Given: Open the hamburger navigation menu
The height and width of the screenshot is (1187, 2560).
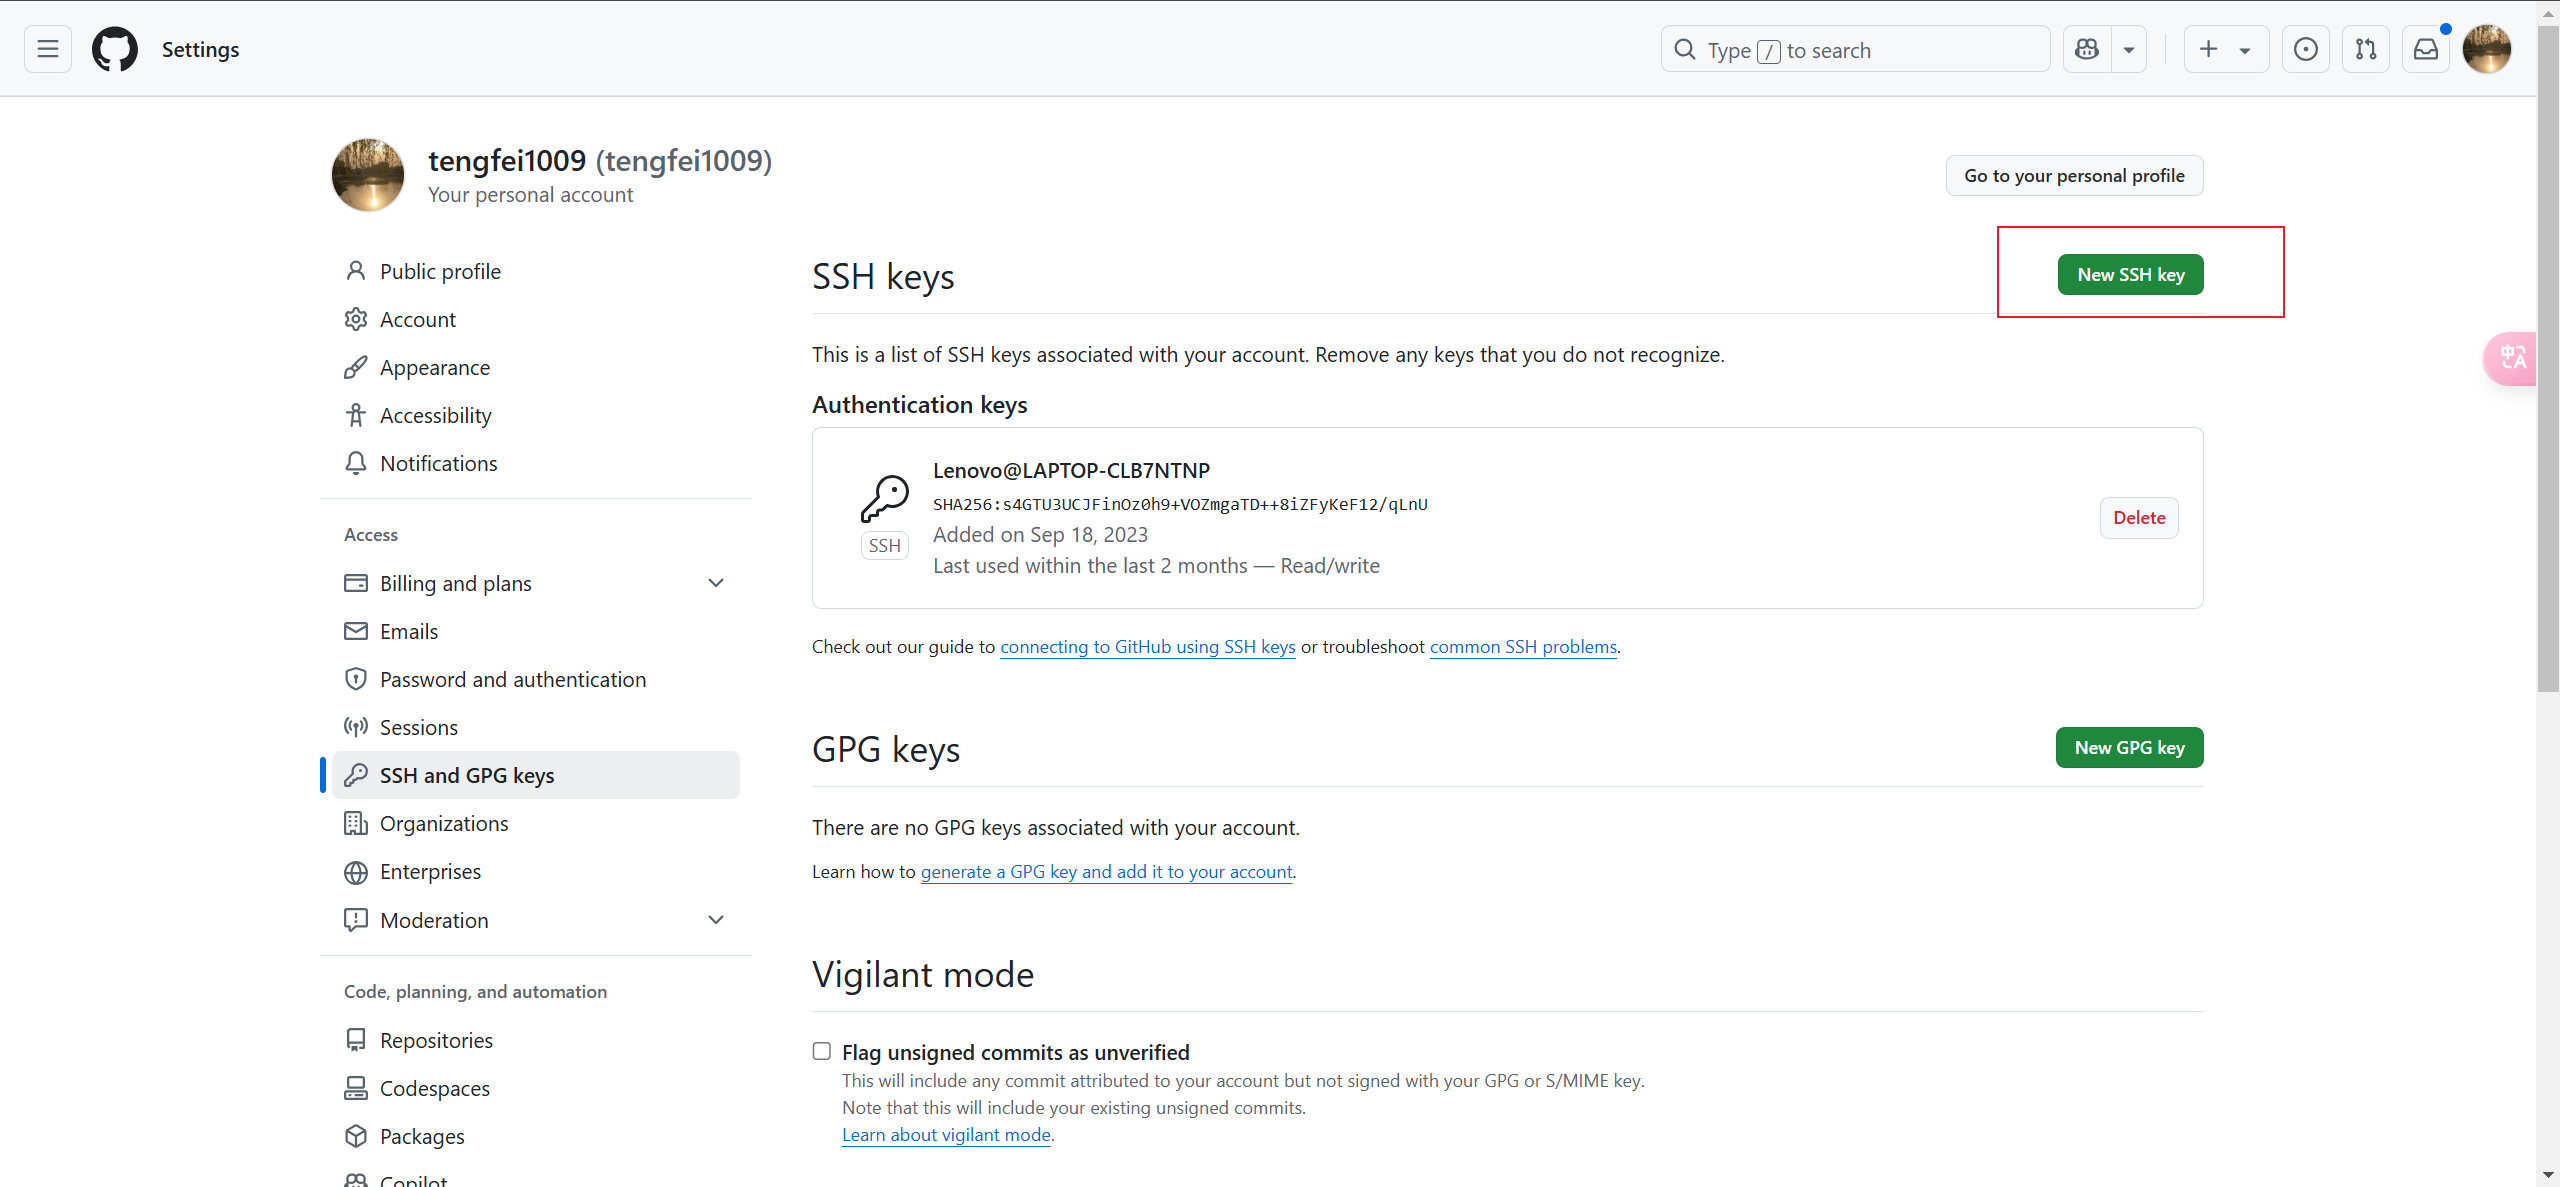Looking at the screenshot, I should [48, 49].
